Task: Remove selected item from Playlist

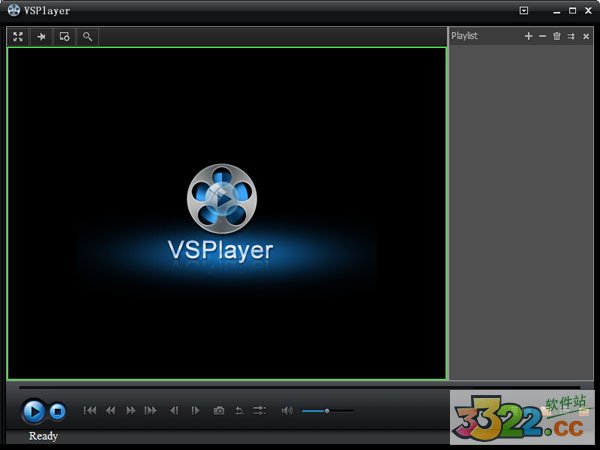Action: pyautogui.click(x=542, y=36)
